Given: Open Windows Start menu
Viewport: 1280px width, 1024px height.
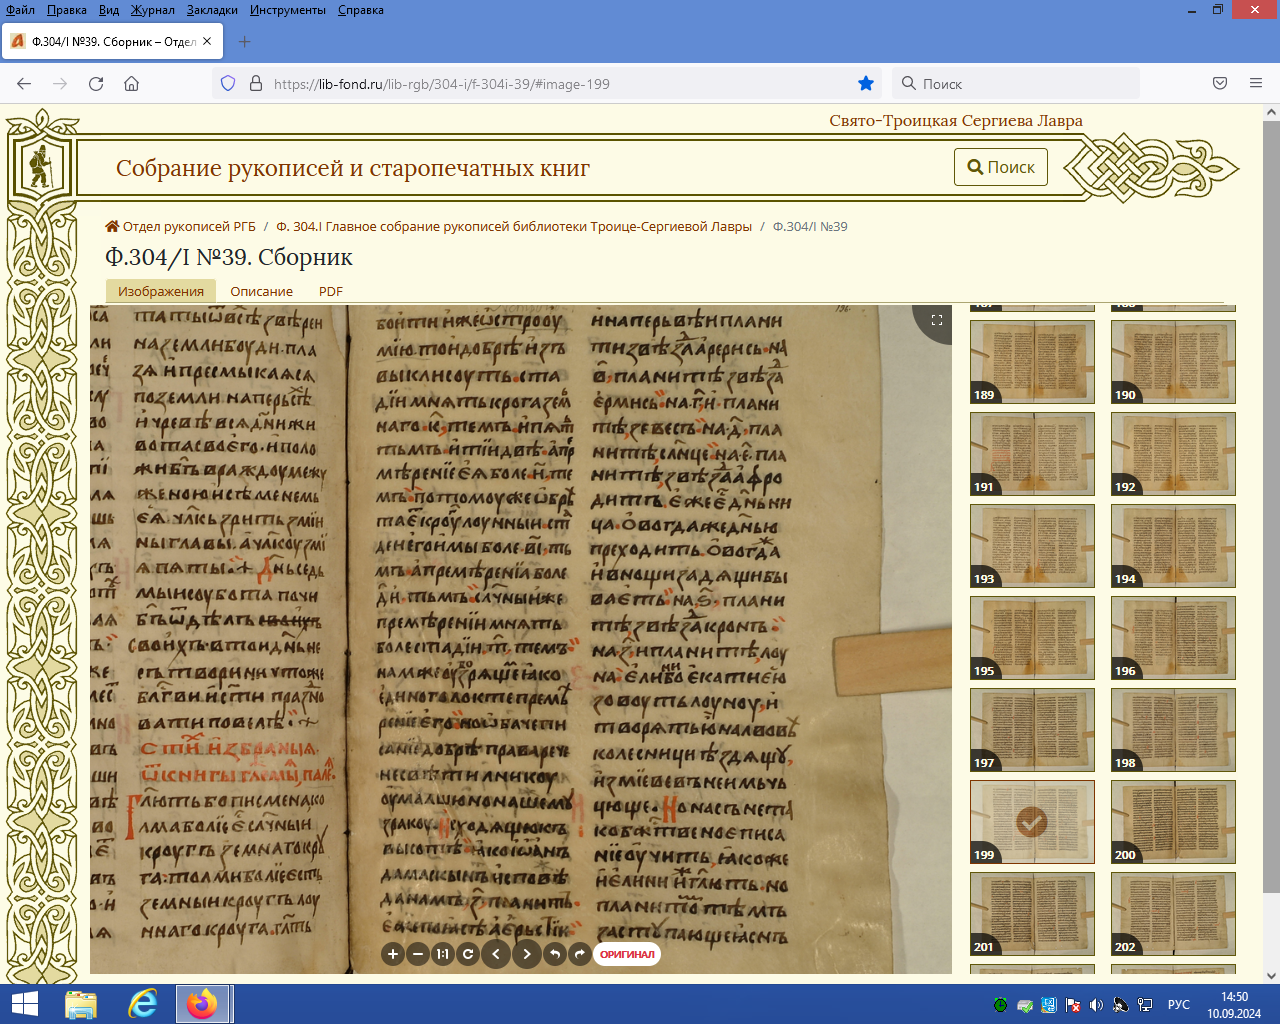Looking at the screenshot, I should [x=24, y=1004].
